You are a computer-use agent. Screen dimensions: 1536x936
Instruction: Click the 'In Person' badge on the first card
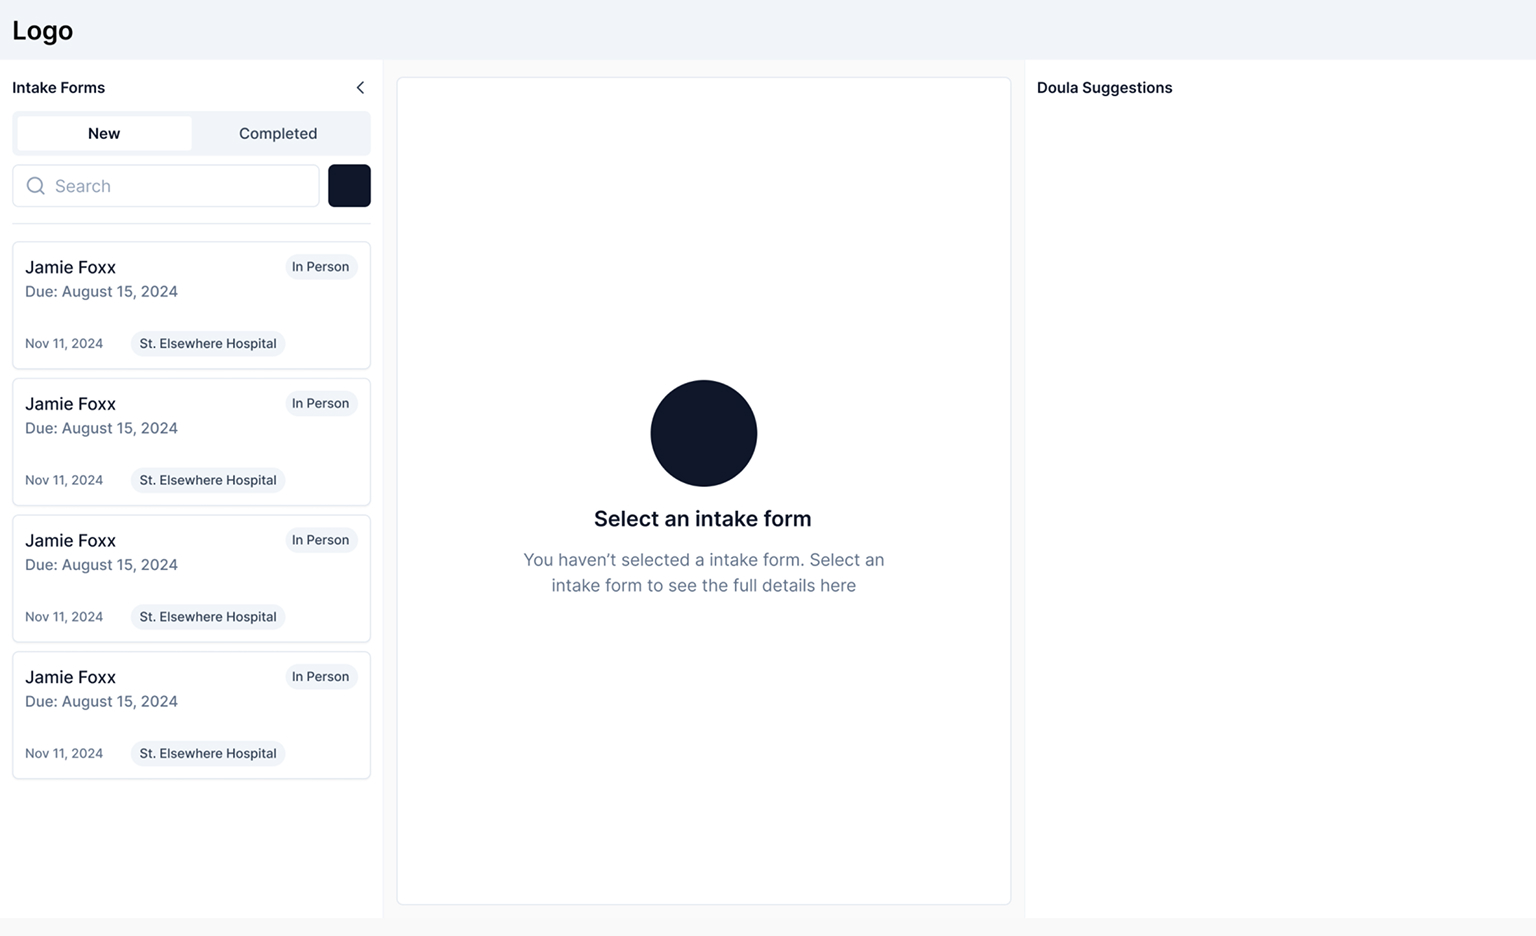click(x=320, y=266)
